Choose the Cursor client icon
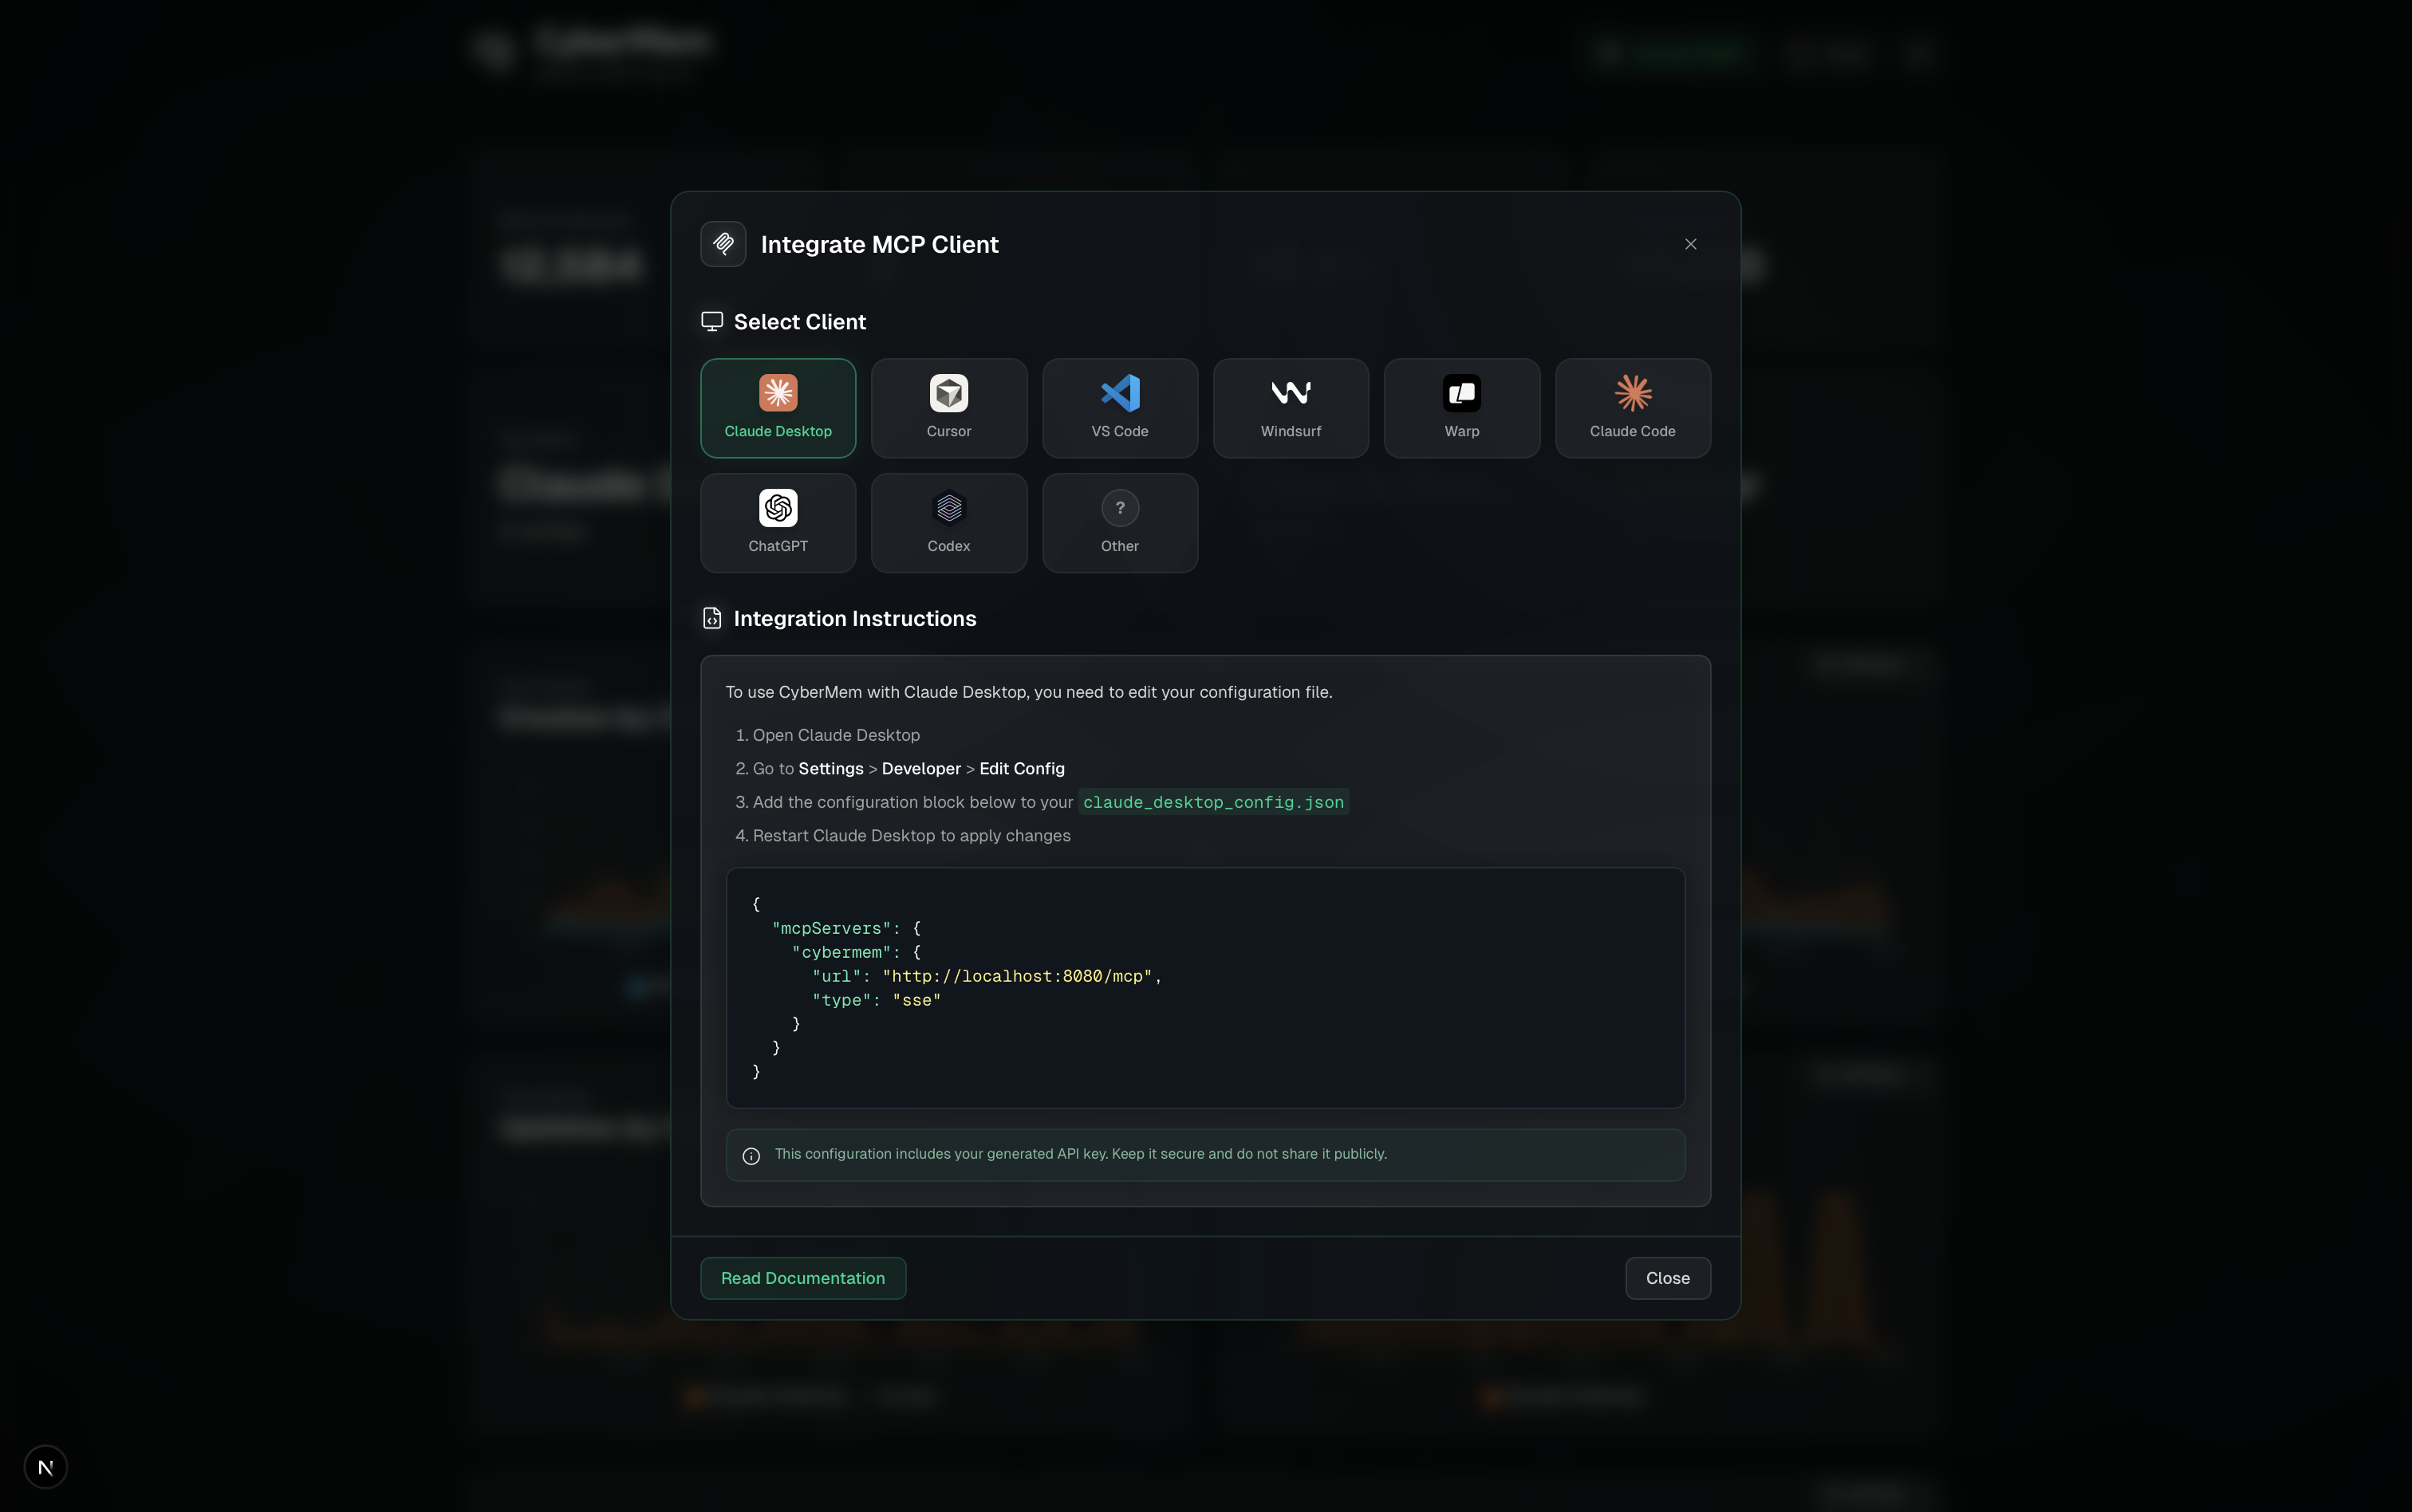The width and height of the screenshot is (2412, 1512). coord(948,393)
